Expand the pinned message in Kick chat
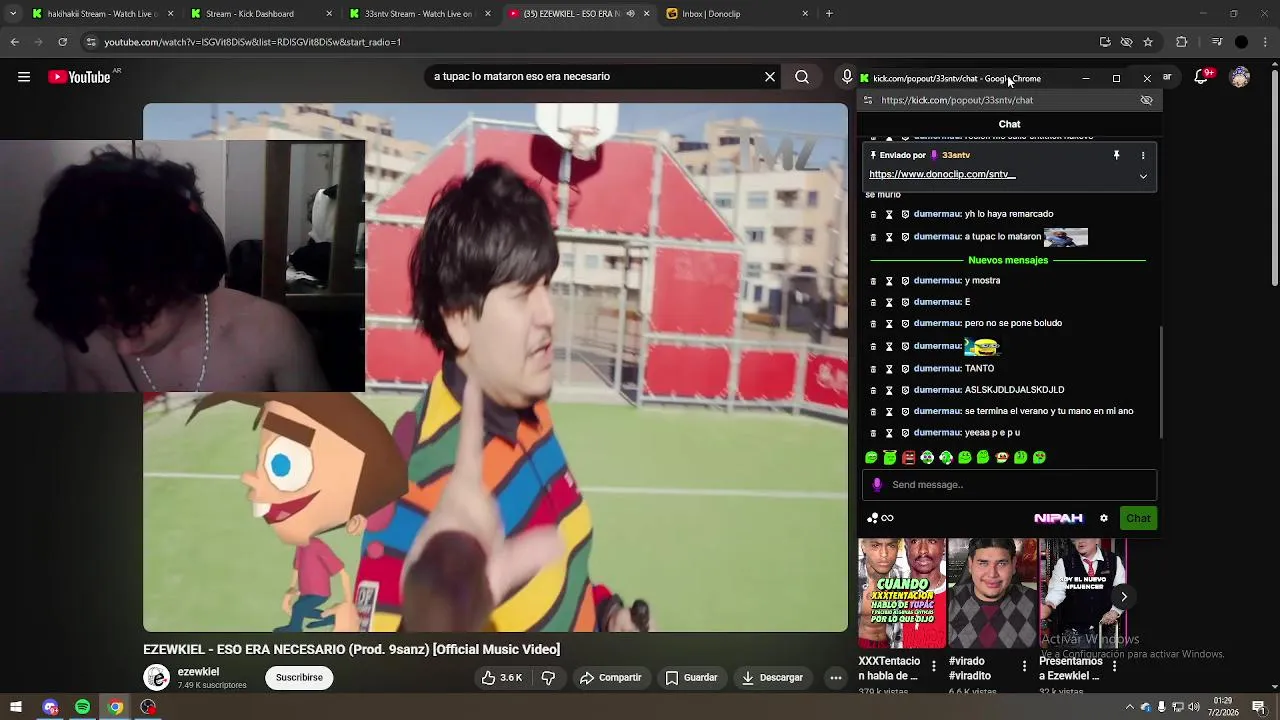Screen dimensions: 1280x720 click(1143, 176)
